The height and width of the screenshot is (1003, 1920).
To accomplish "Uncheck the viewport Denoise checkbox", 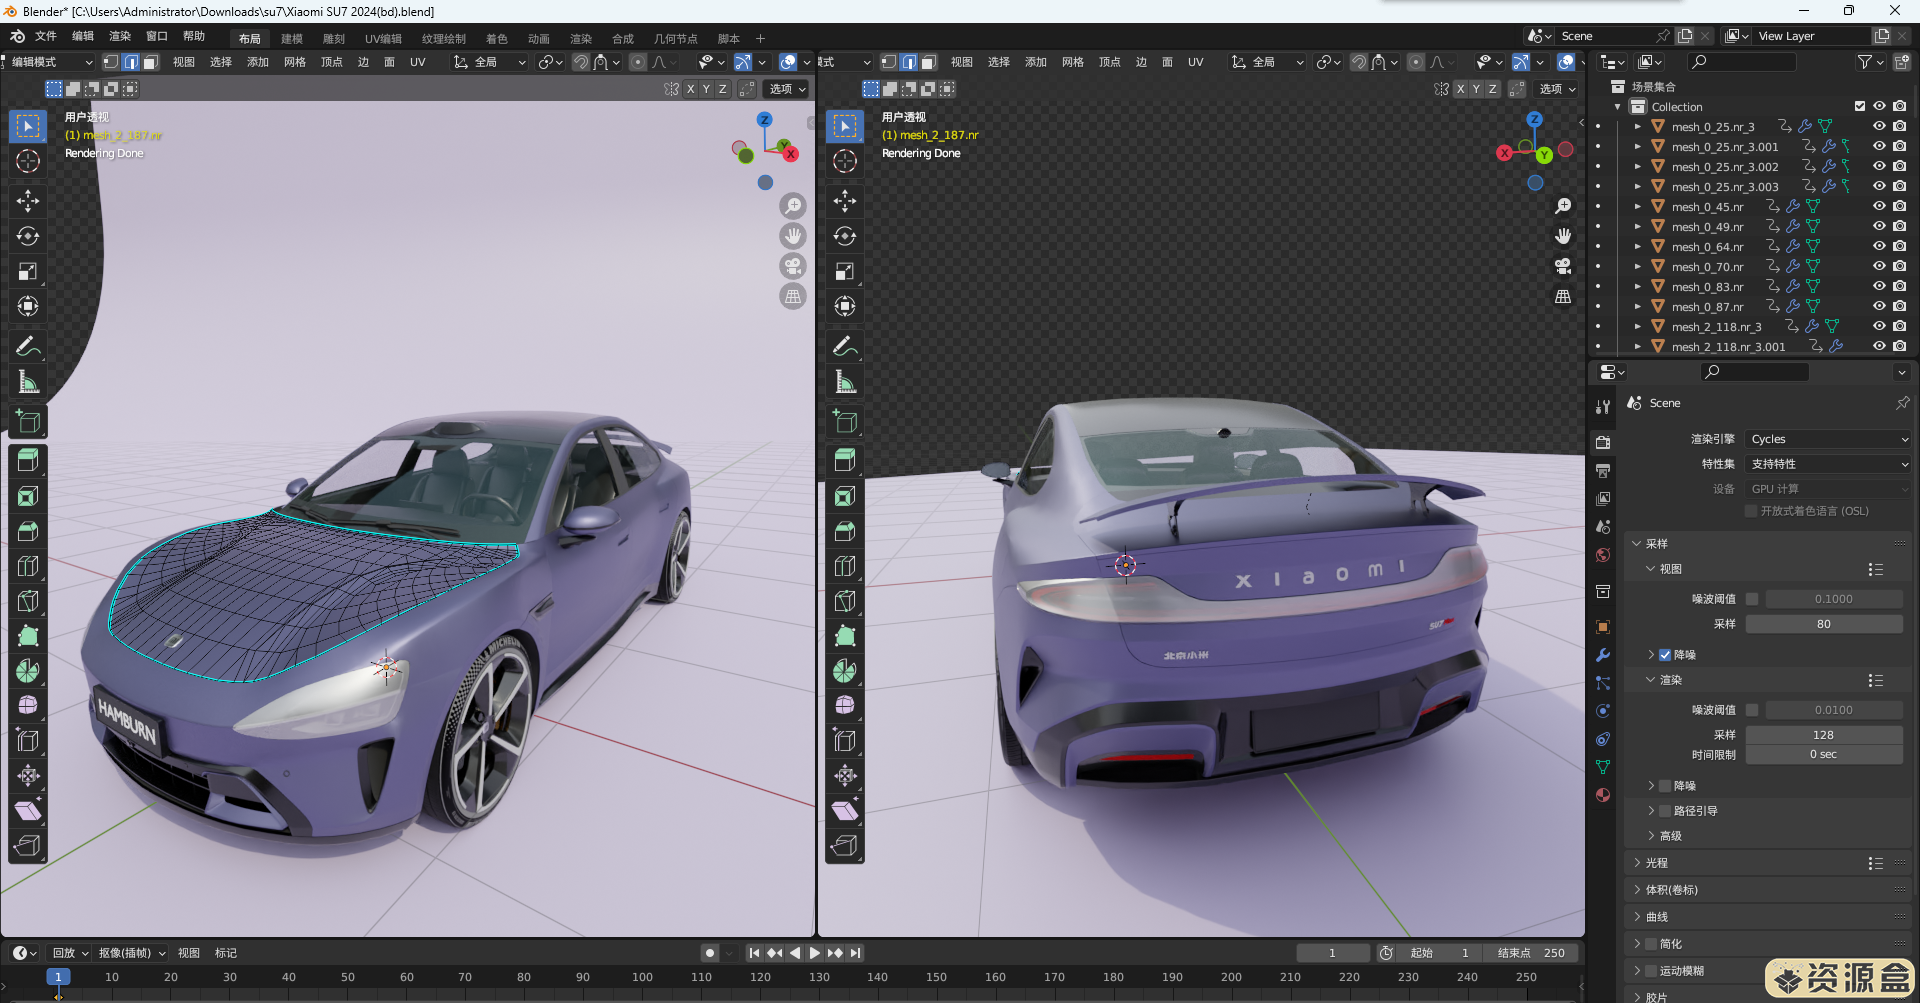I will [1665, 655].
